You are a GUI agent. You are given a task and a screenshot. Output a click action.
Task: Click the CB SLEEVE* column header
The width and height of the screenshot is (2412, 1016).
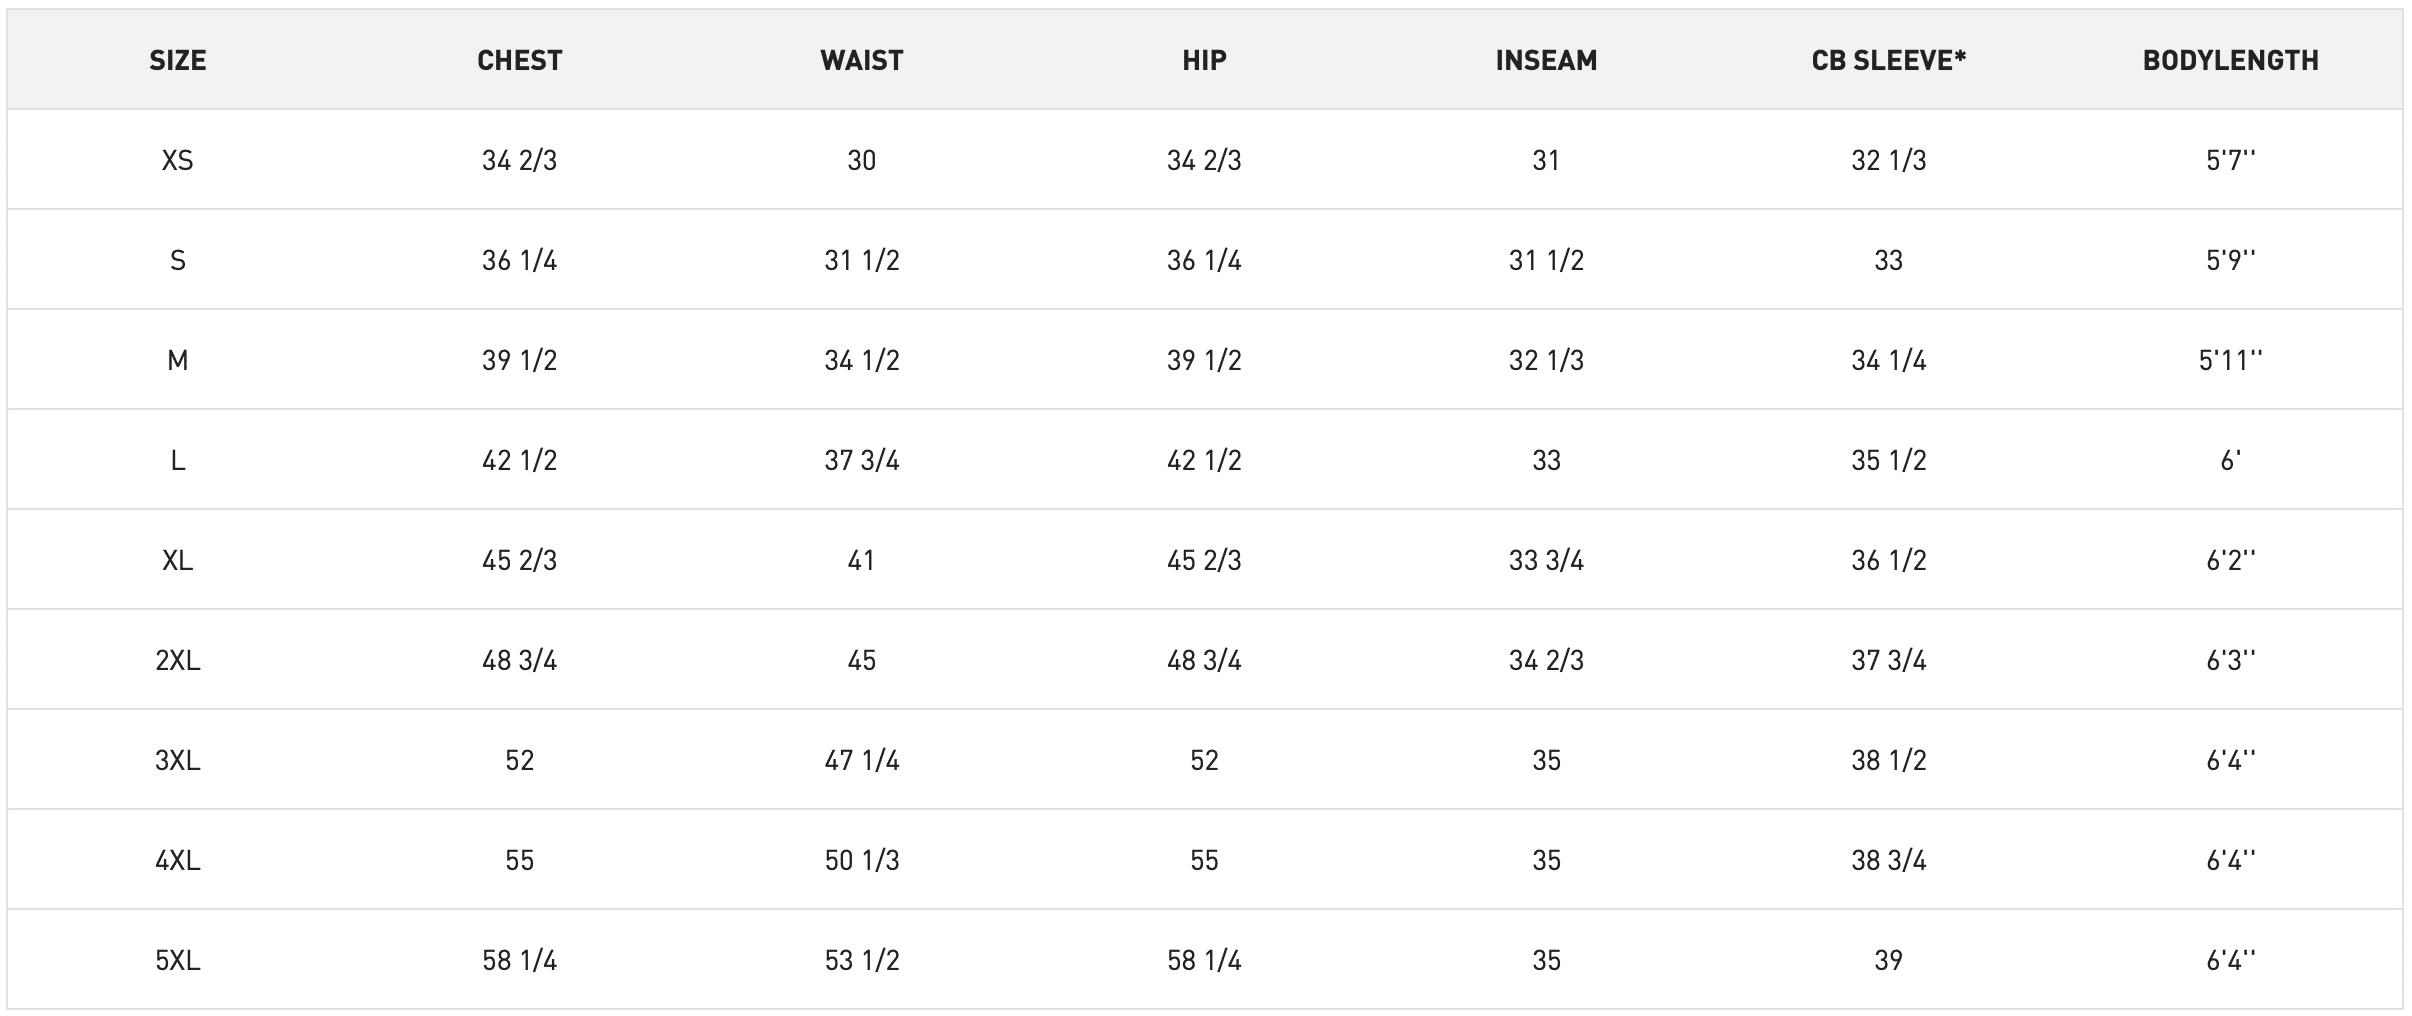[x=1889, y=60]
